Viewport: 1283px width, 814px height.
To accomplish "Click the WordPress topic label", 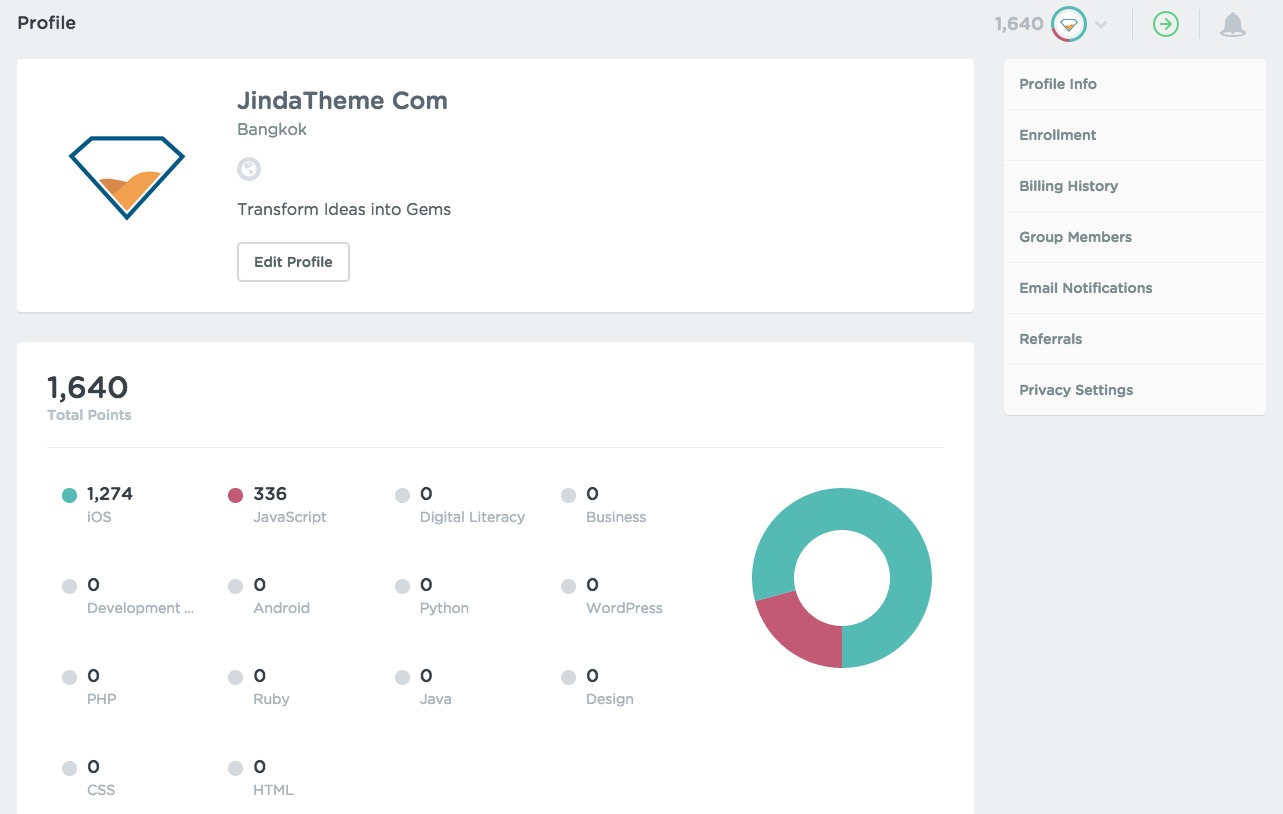I will click(624, 608).
